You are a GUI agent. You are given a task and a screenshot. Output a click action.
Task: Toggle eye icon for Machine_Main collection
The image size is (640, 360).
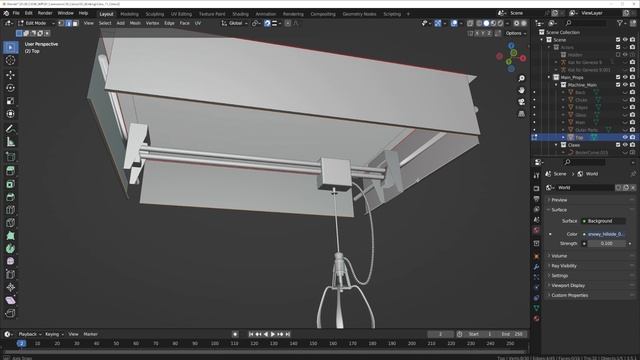(x=625, y=84)
